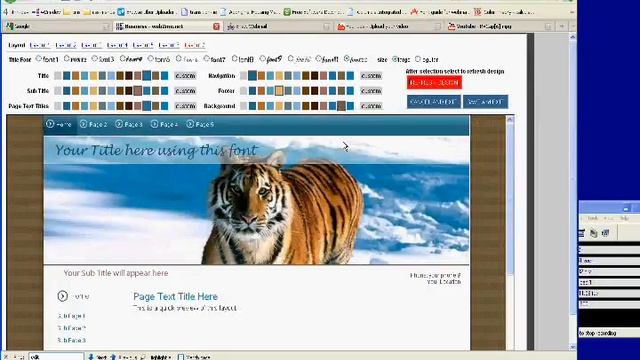Select the font3 title font radio
Image resolution: width=640 pixels, height=360 pixels.
95,59
